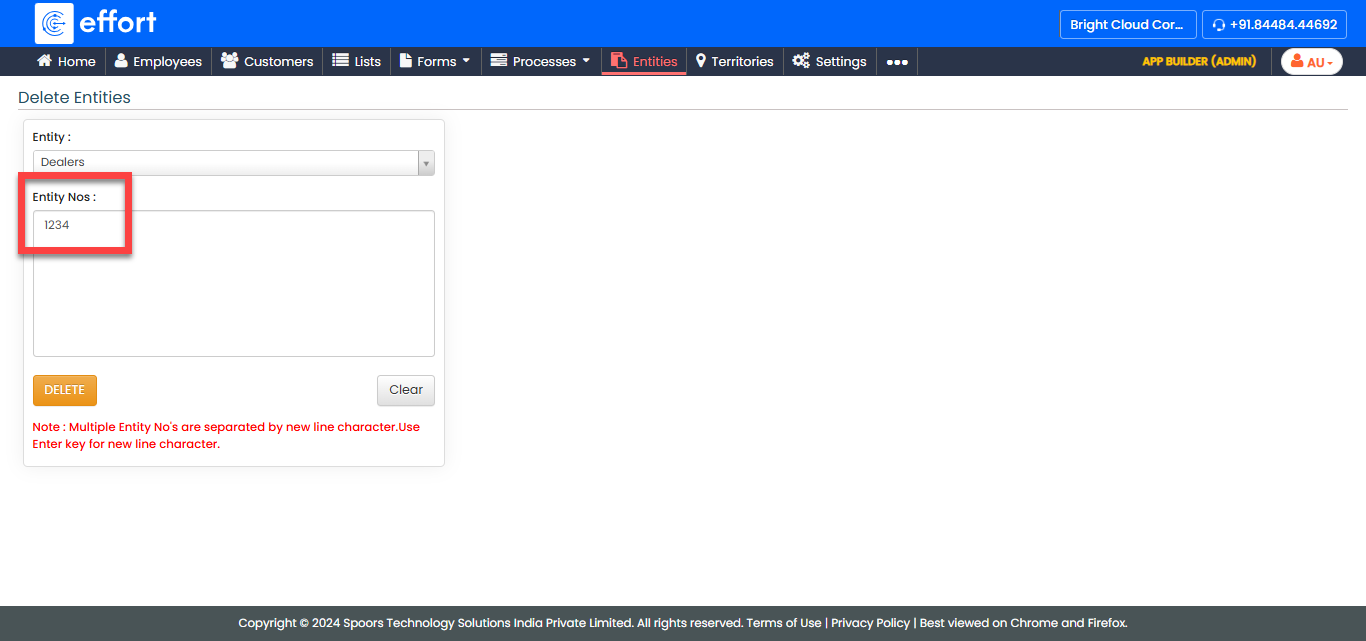
Task: Click the effort logo icon
Action: [x=54, y=23]
